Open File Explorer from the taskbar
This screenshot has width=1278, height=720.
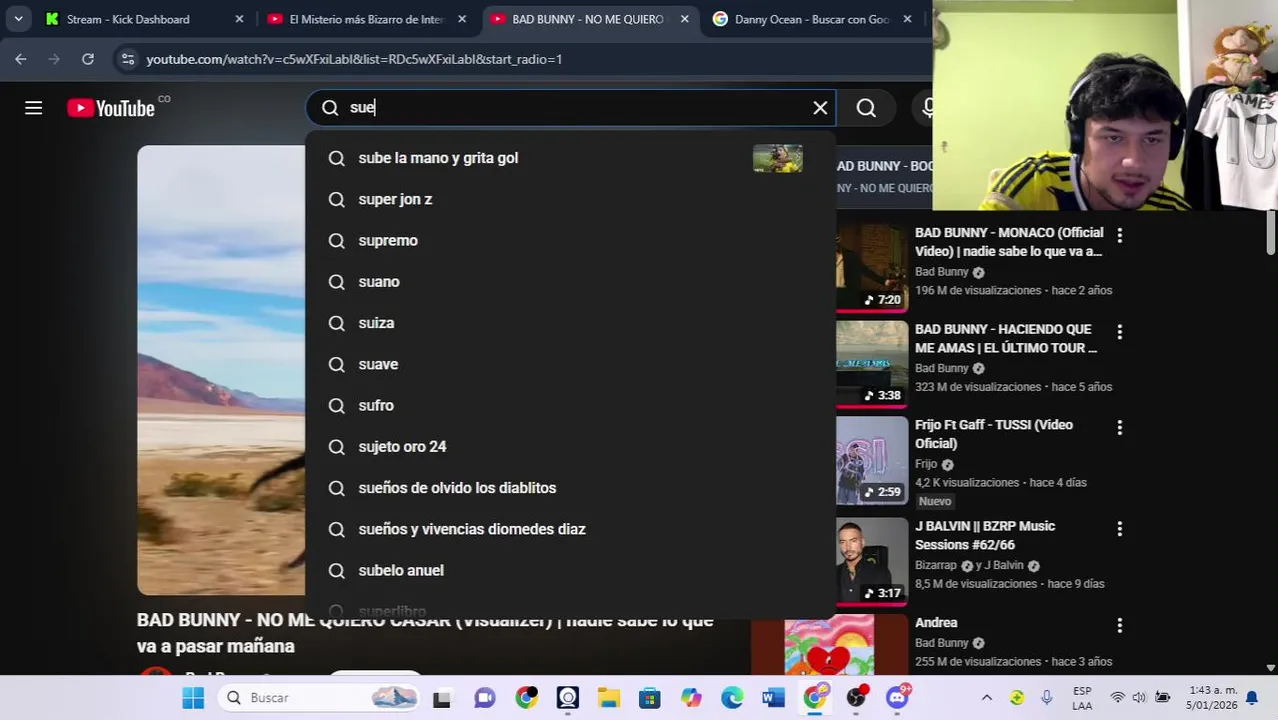(x=608, y=698)
